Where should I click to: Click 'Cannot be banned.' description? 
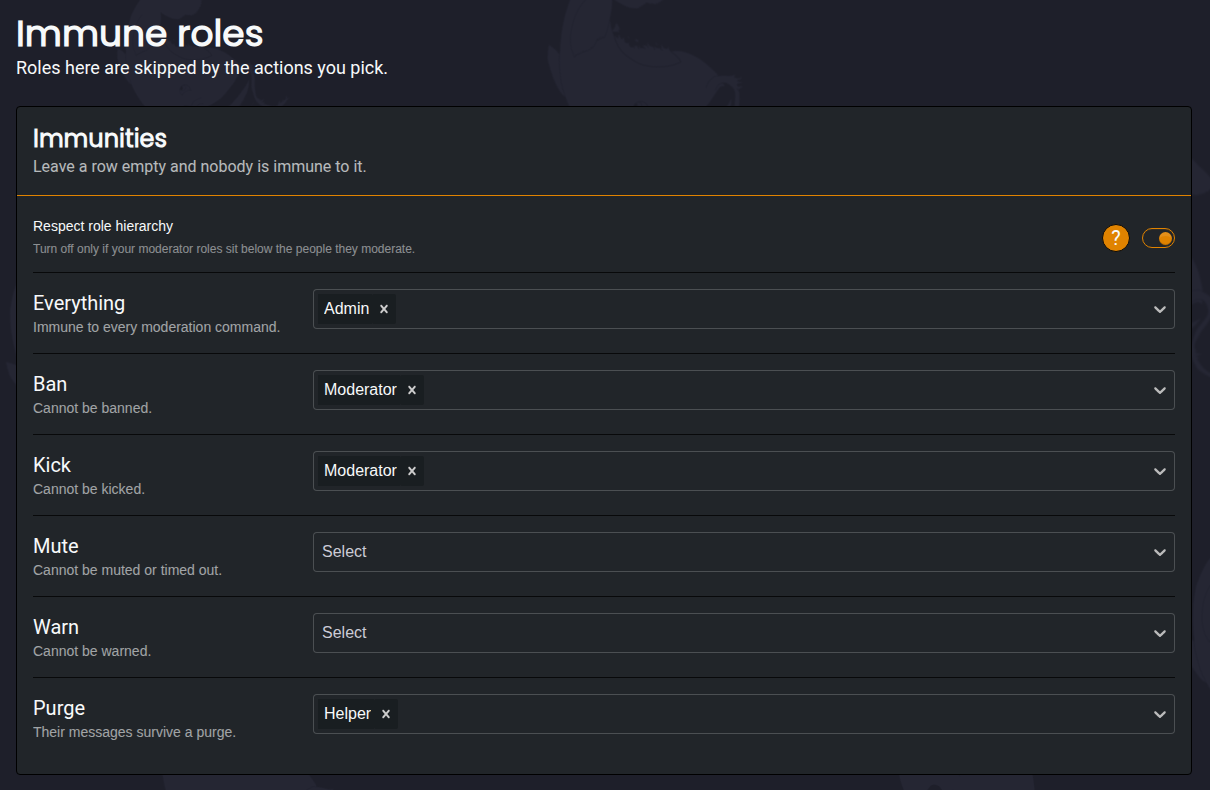(92, 408)
